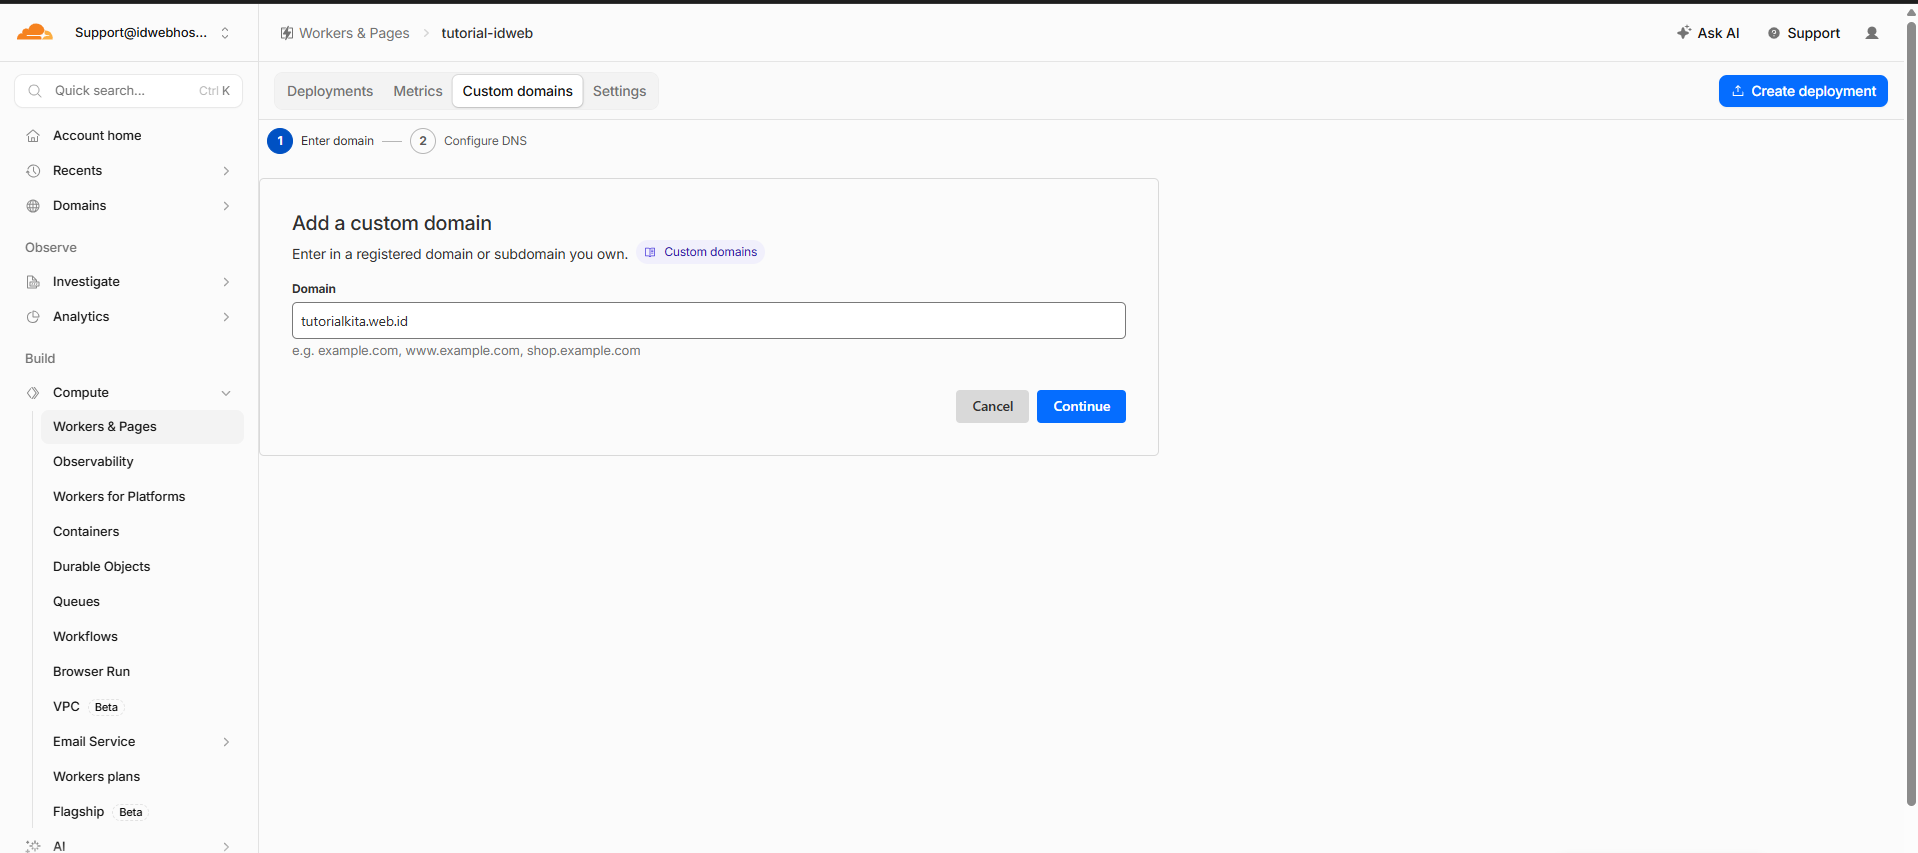The image size is (1918, 853).
Task: Open Account home
Action: [97, 136]
